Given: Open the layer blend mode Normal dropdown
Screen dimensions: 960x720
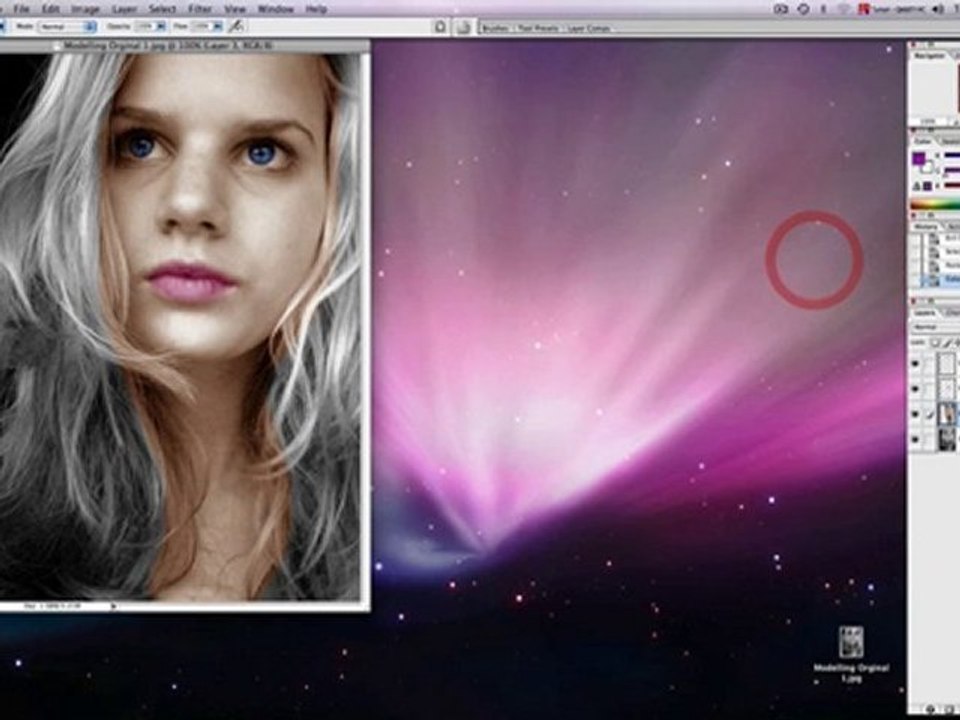Looking at the screenshot, I should point(936,328).
